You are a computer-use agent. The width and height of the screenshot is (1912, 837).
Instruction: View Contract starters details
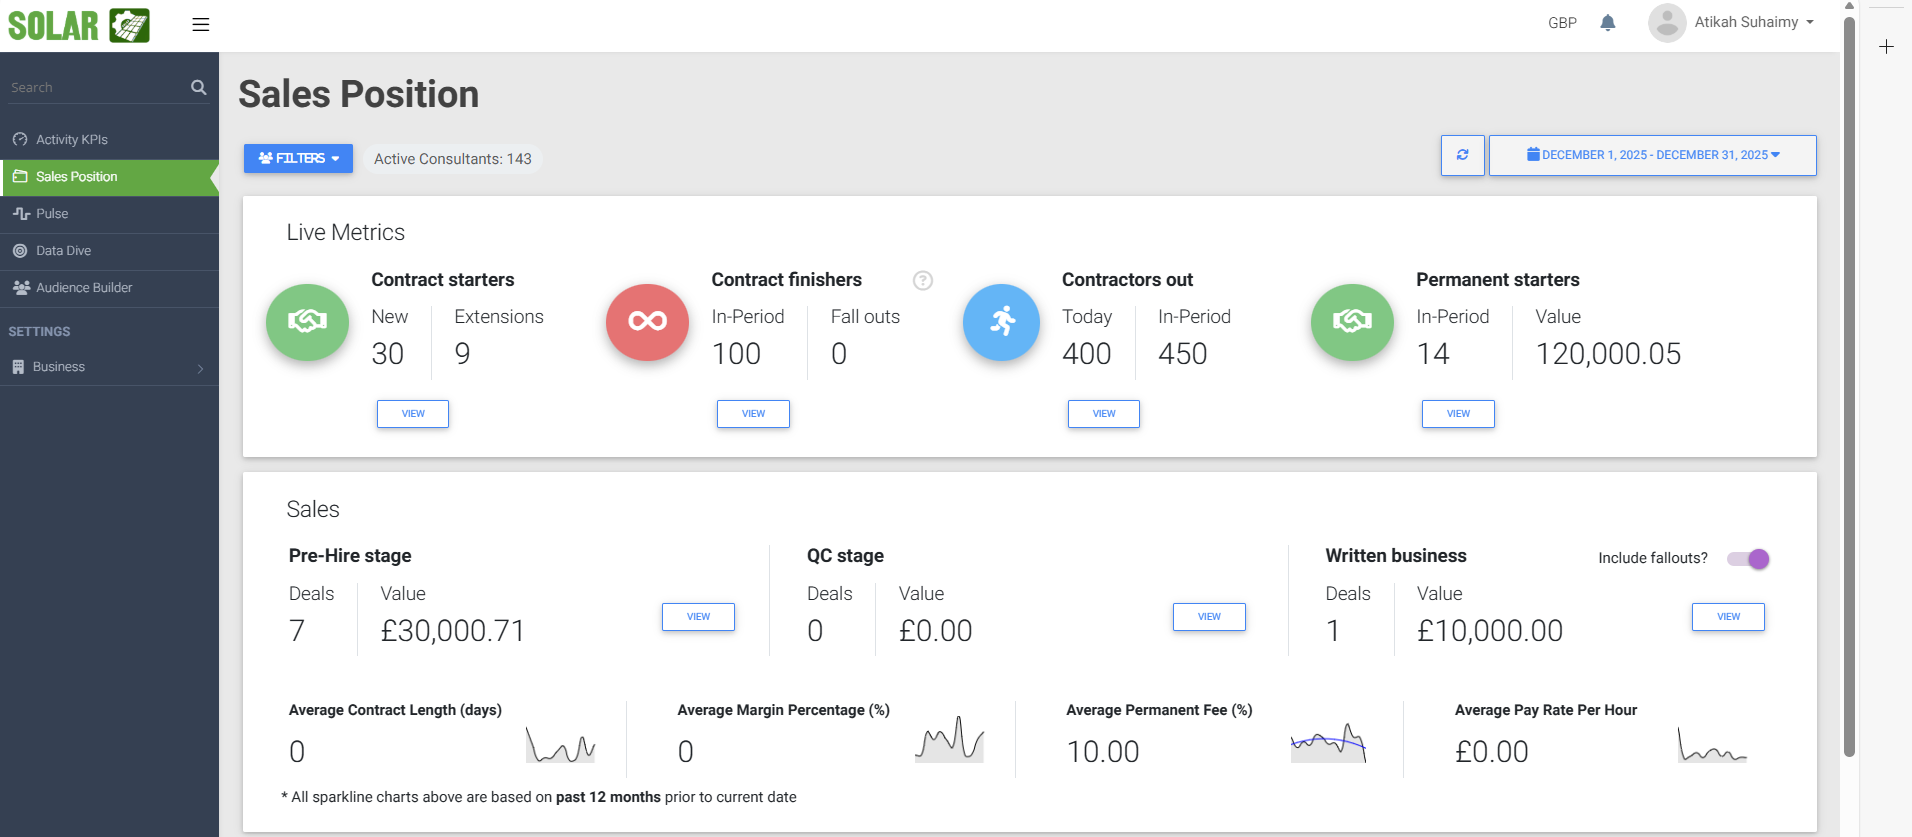tap(412, 414)
